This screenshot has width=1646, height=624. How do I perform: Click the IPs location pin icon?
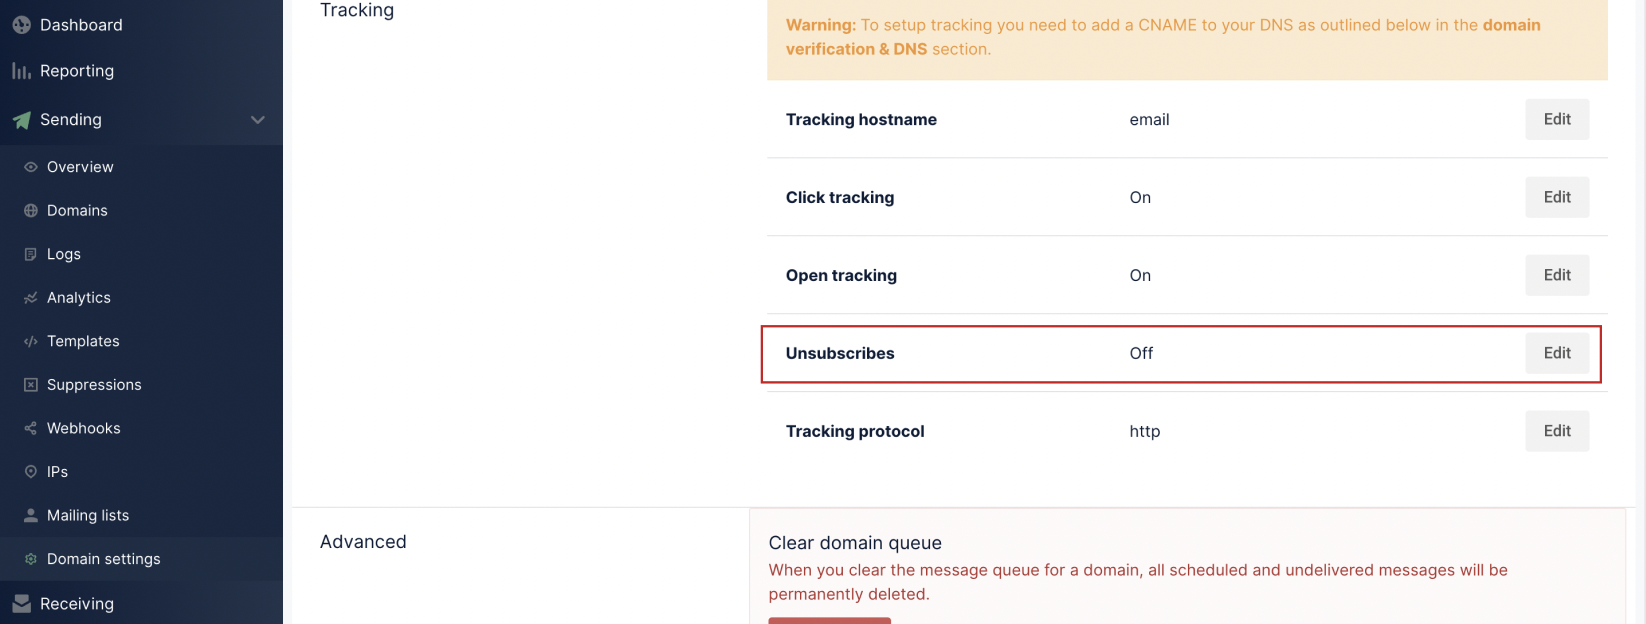31,472
